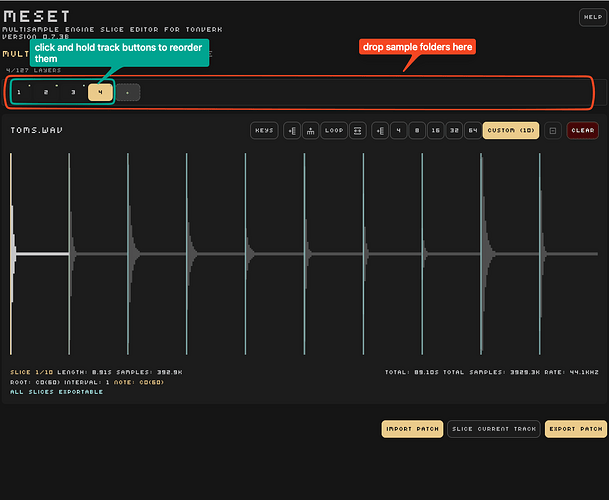
Task: Click the slice marker icon left of hierarchy icon
Action: click(x=291, y=130)
